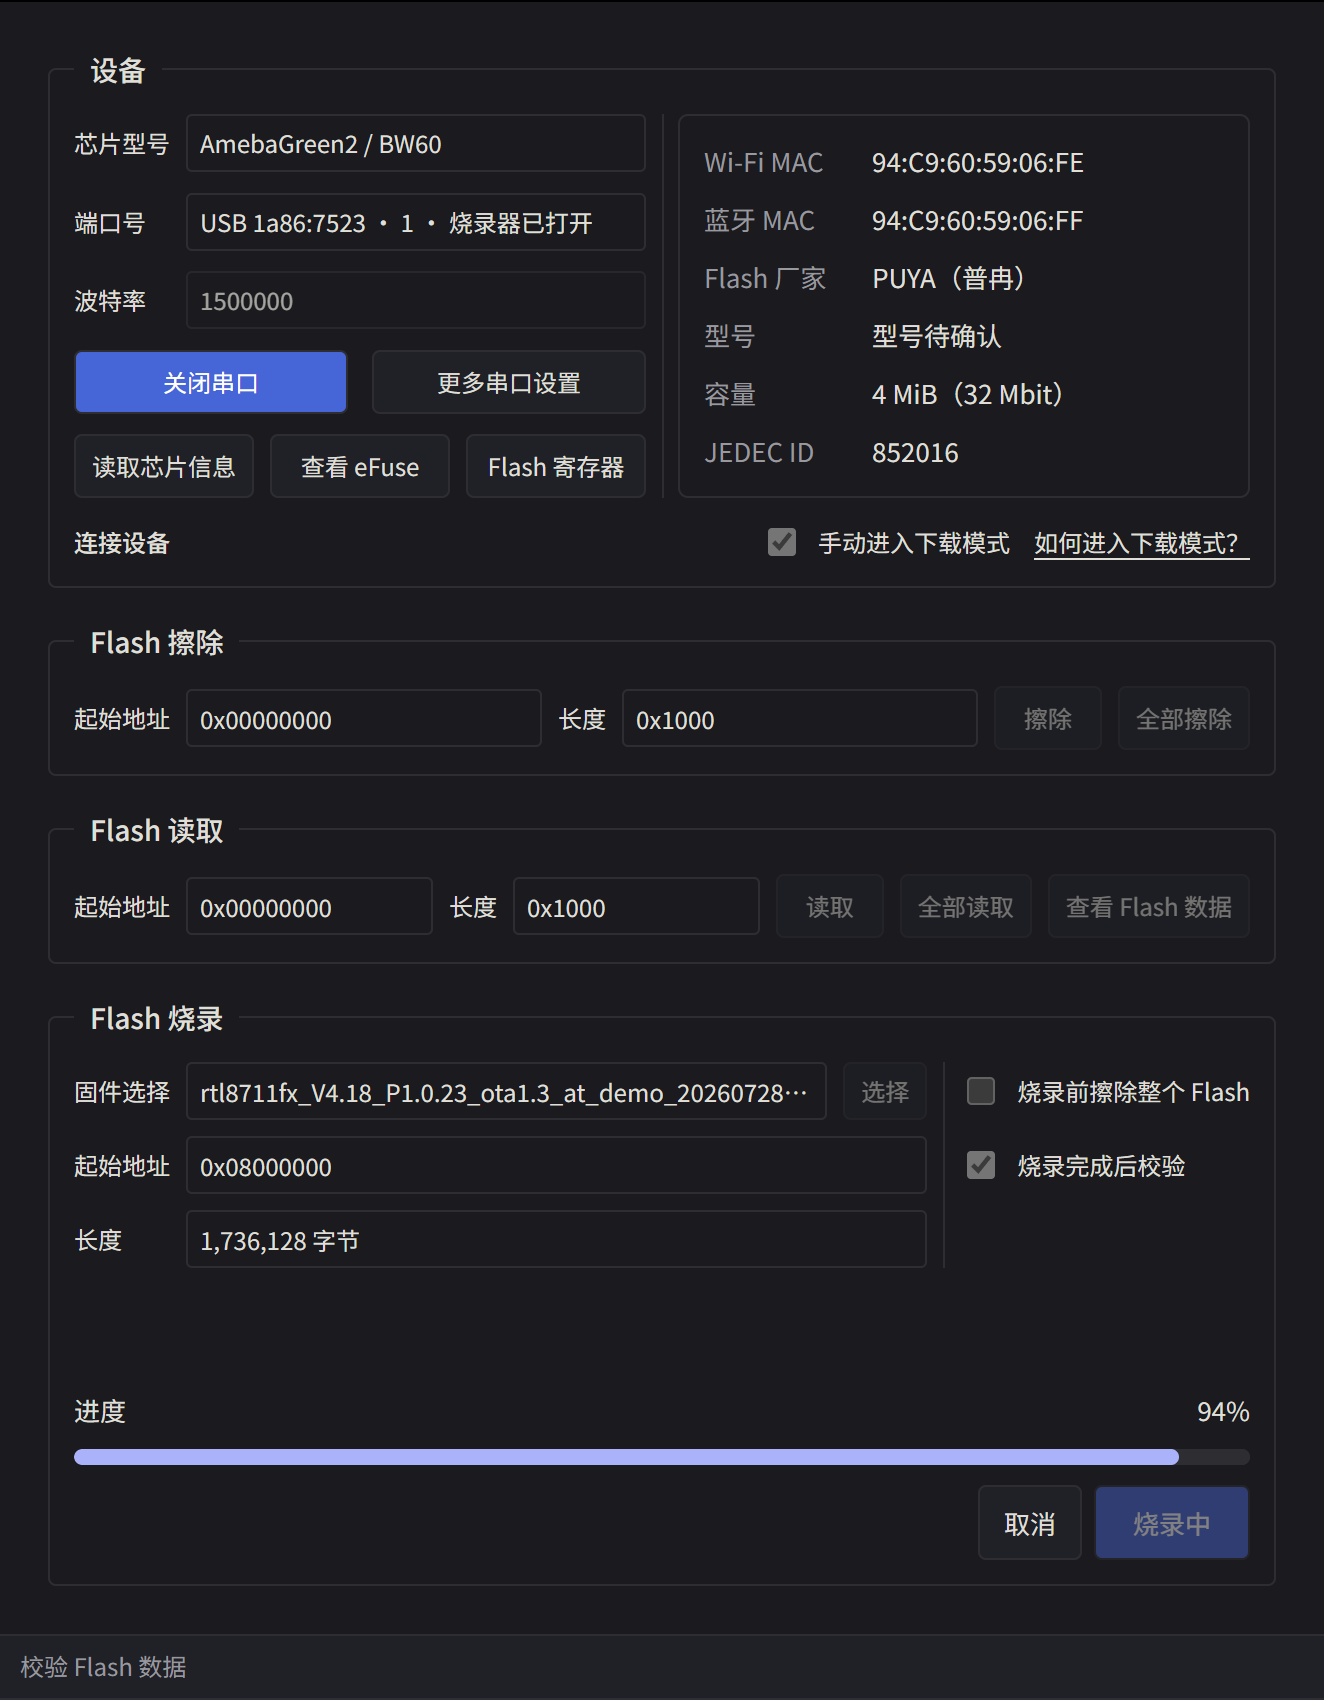The width and height of the screenshot is (1324, 1700).
Task: Click the Wi-Fi MAC value 94:C9:60:59:06:FE
Action: pyautogui.click(x=978, y=162)
